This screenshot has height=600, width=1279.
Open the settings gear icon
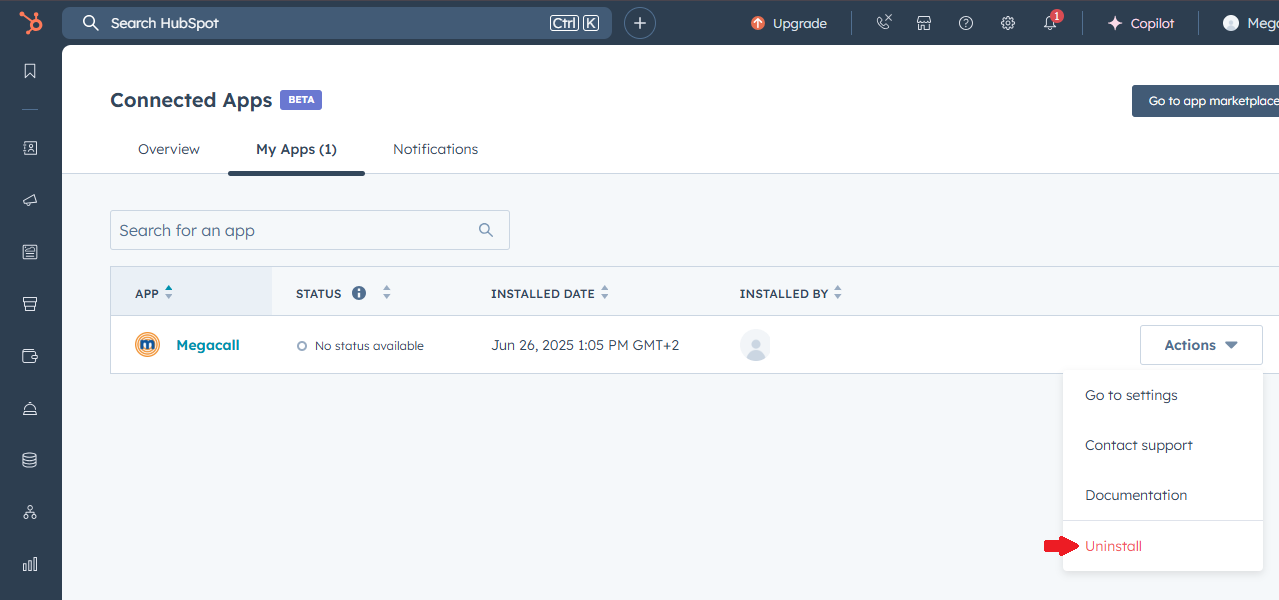pos(1008,23)
